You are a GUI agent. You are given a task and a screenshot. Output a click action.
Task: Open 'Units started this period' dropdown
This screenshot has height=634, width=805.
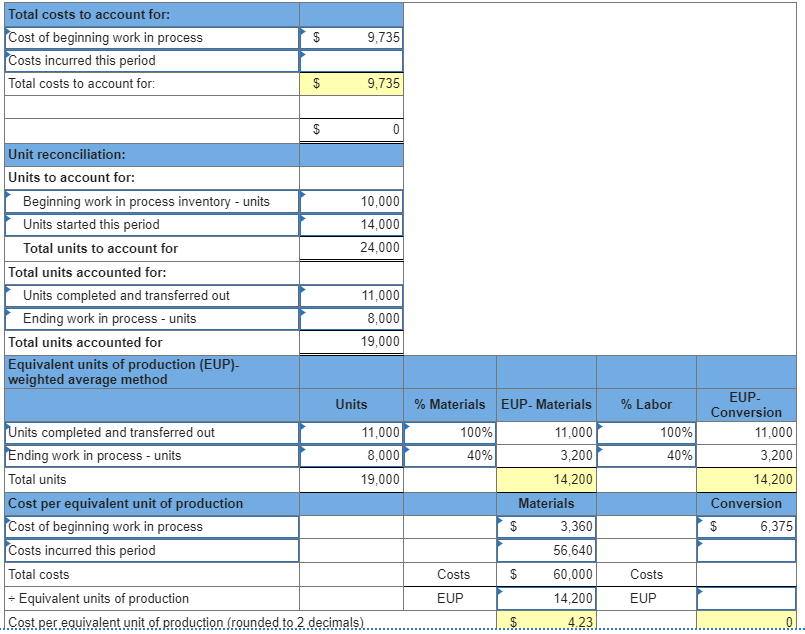click(x=152, y=225)
